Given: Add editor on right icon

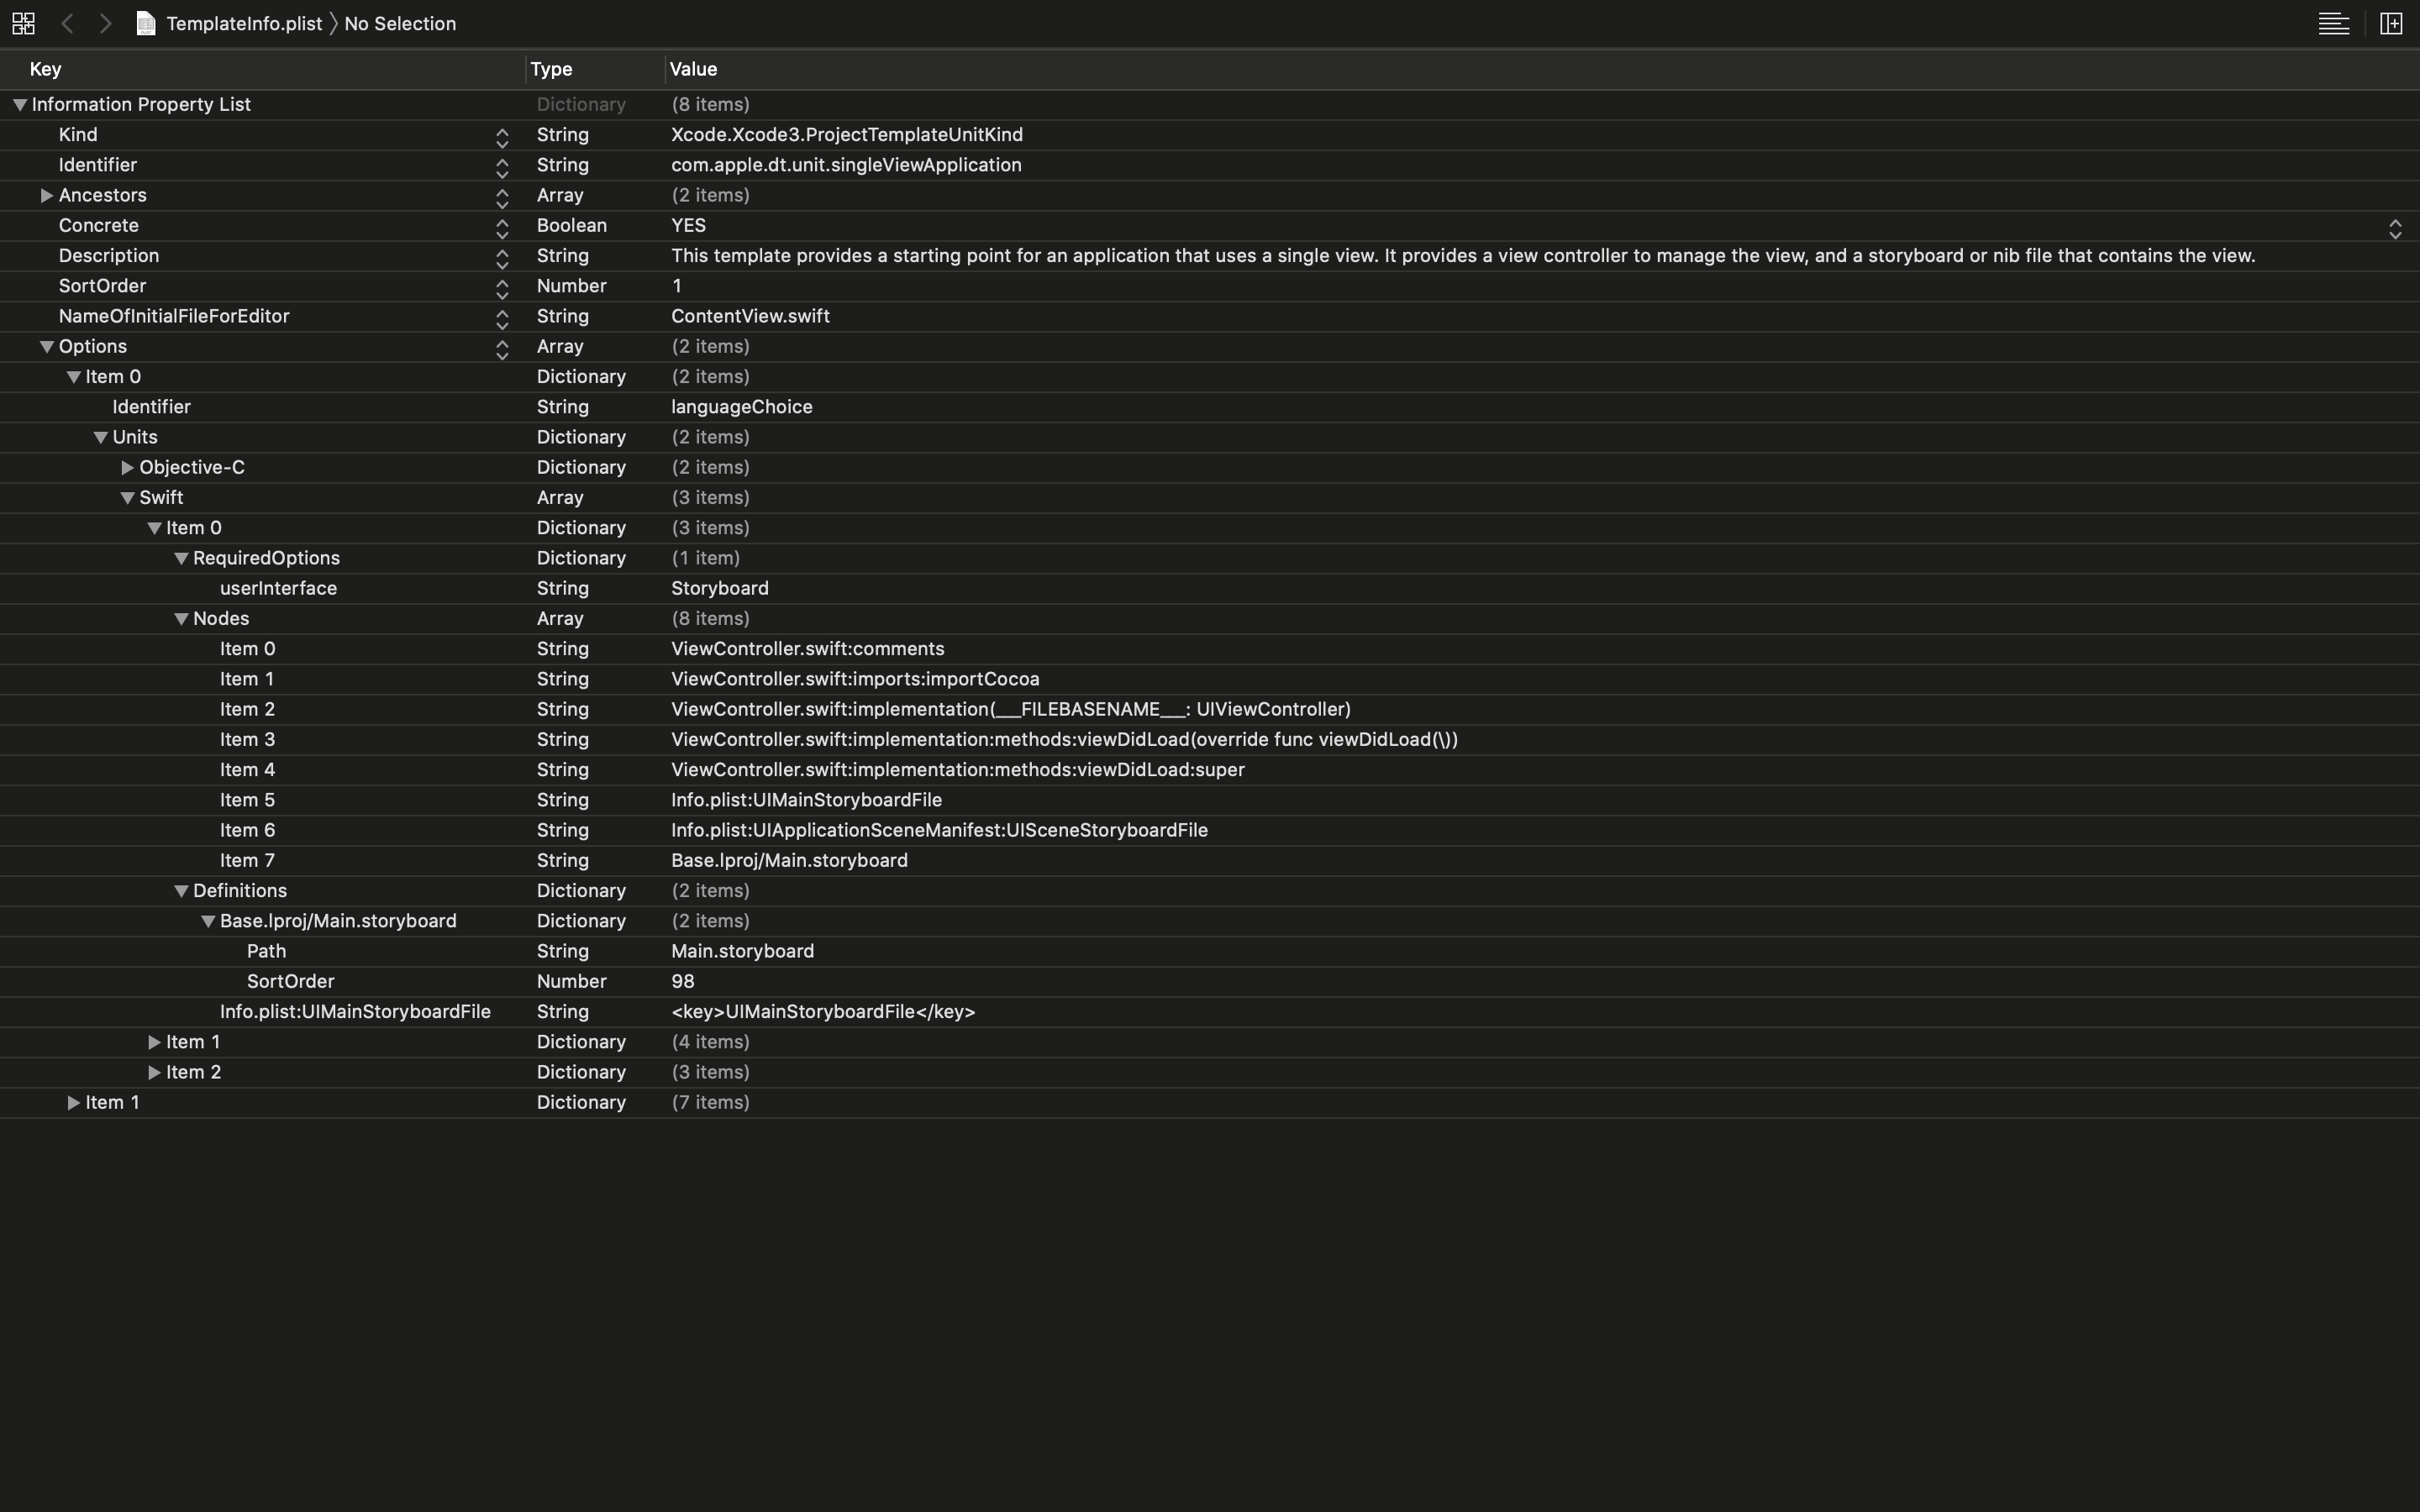Looking at the screenshot, I should click(x=2391, y=23).
